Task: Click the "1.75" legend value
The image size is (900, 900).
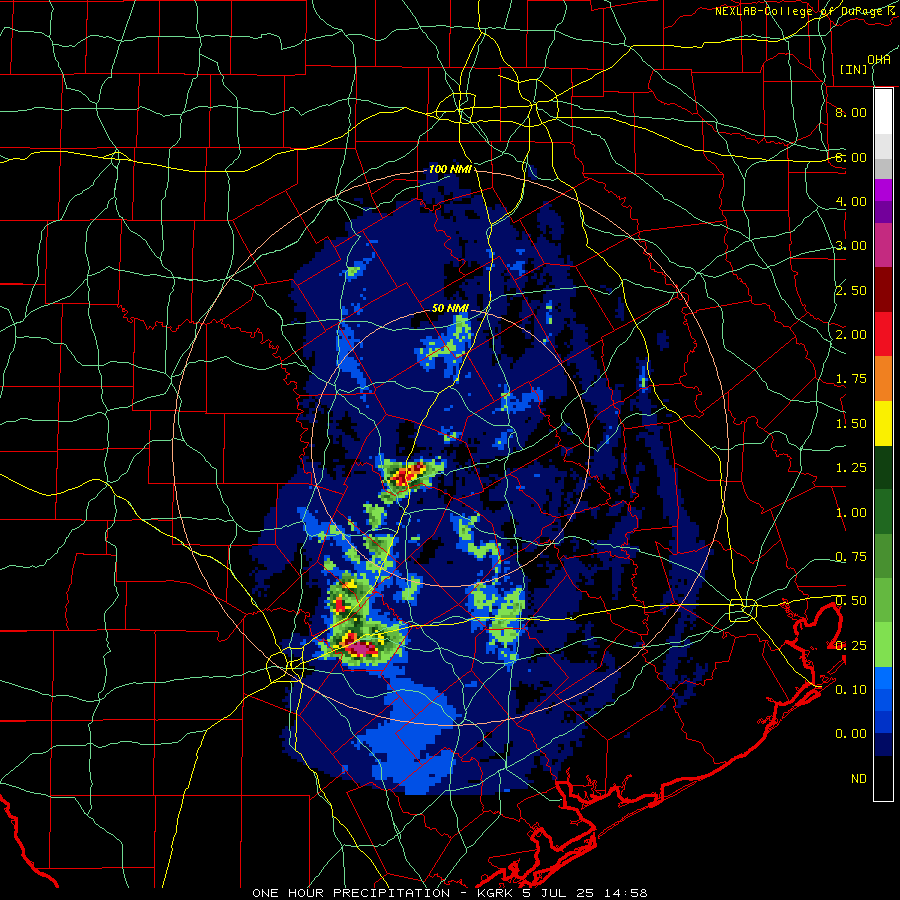Action: (851, 379)
